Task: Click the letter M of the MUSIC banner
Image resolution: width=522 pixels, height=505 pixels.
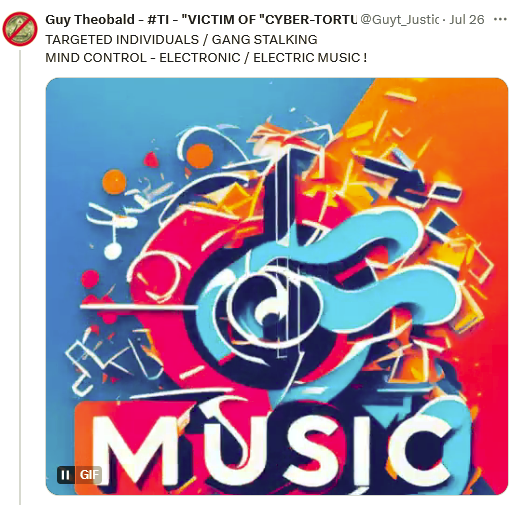Action: click(133, 450)
